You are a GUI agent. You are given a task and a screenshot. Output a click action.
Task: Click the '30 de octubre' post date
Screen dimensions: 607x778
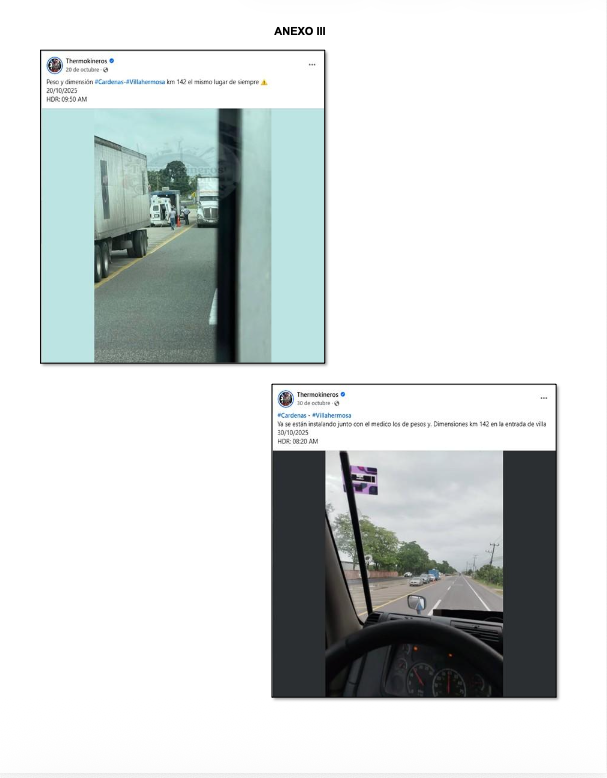tap(314, 403)
